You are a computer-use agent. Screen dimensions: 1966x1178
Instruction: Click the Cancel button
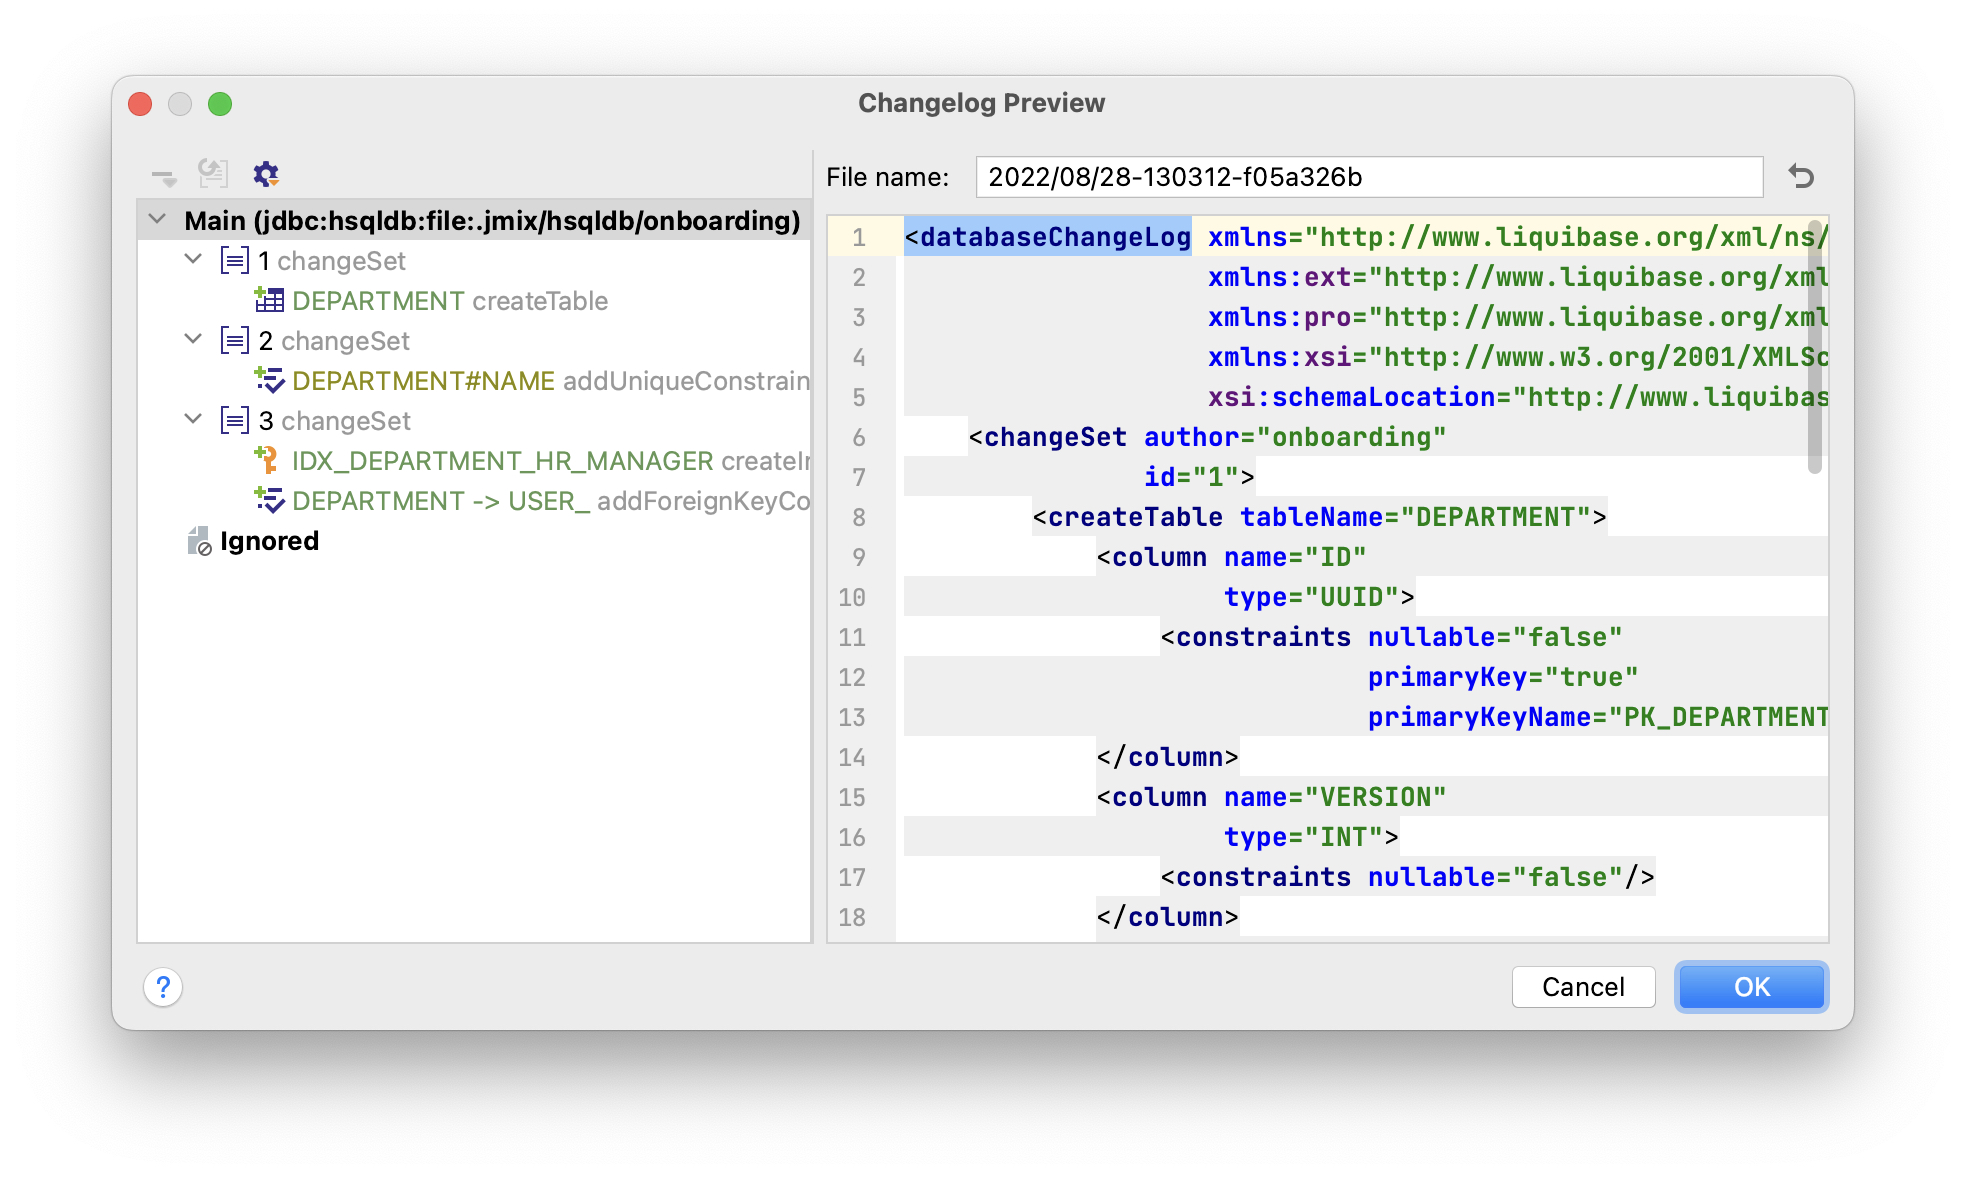point(1583,987)
